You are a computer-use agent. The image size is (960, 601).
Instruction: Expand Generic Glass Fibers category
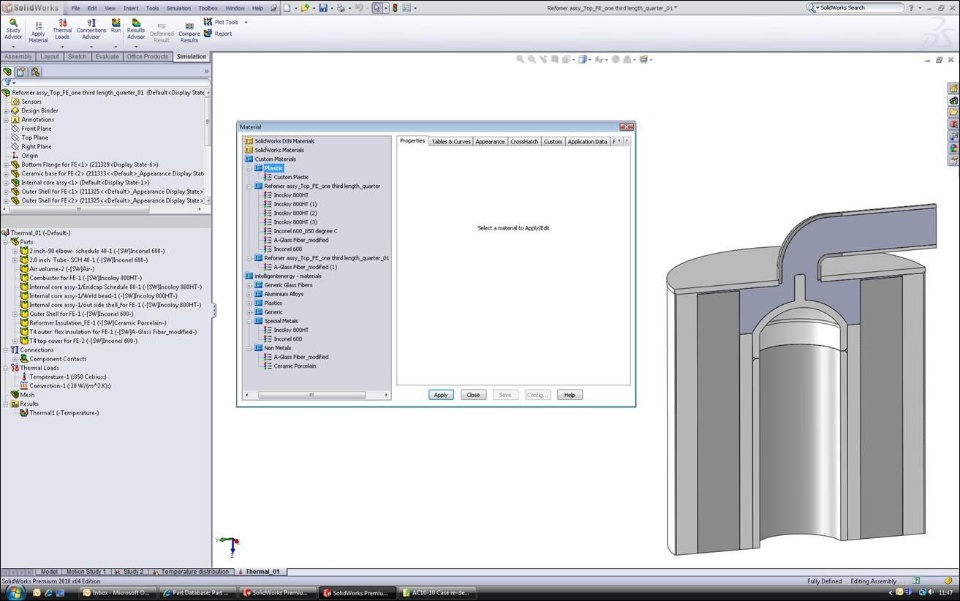tap(249, 285)
